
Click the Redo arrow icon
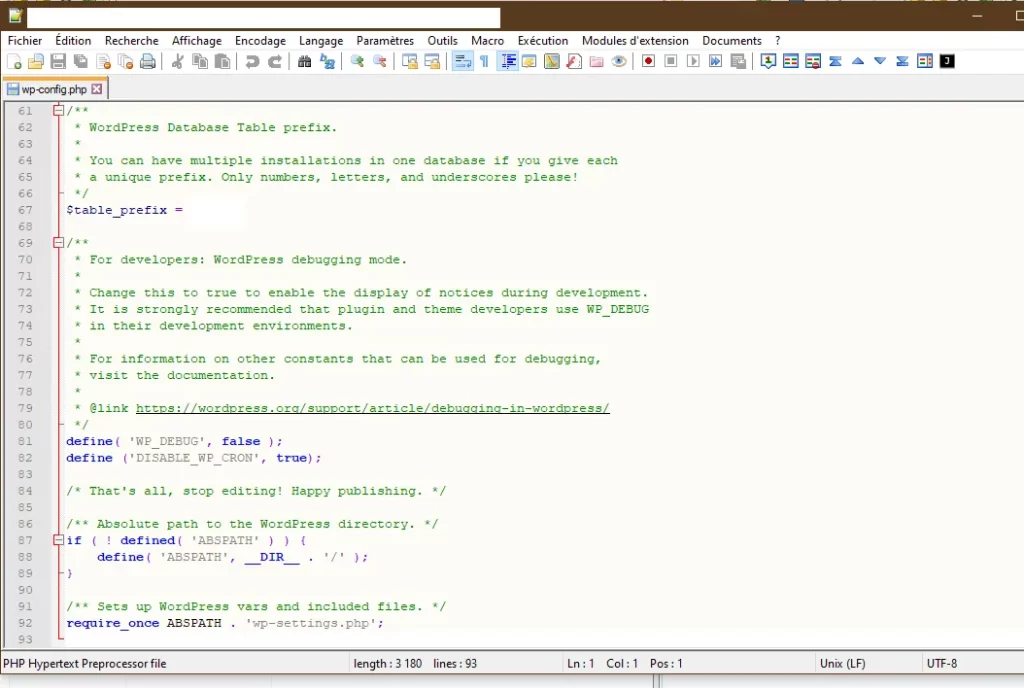[275, 61]
